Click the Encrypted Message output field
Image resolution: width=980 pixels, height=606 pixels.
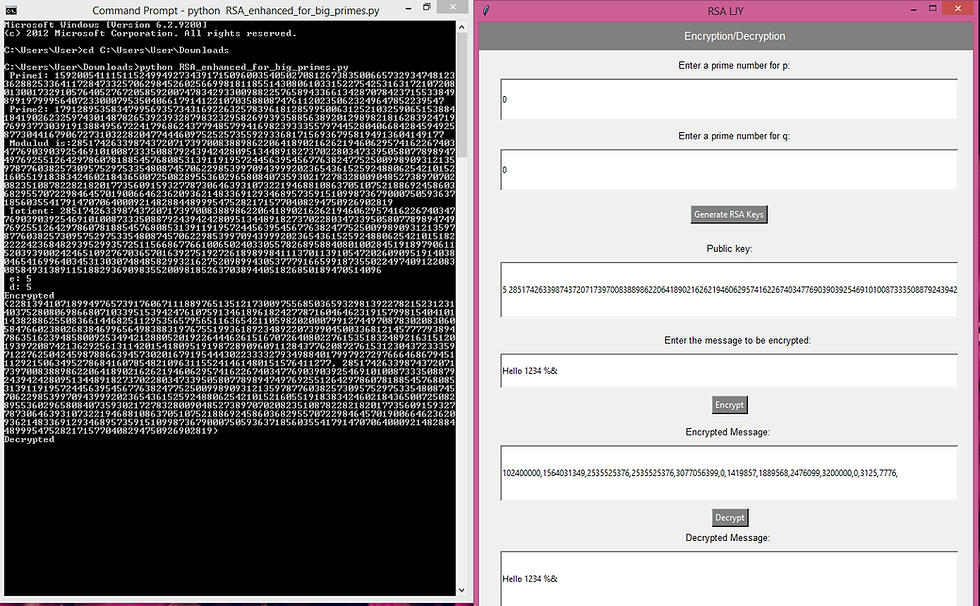729,473
